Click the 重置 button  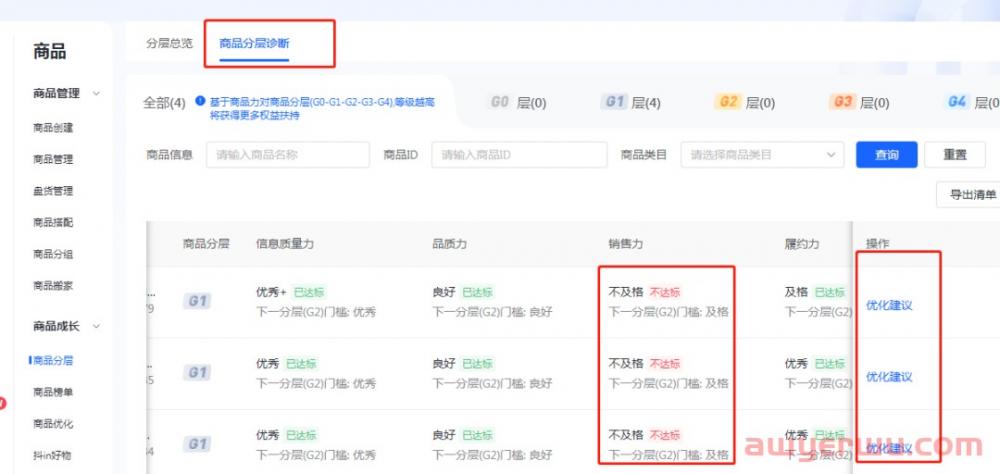(955, 155)
